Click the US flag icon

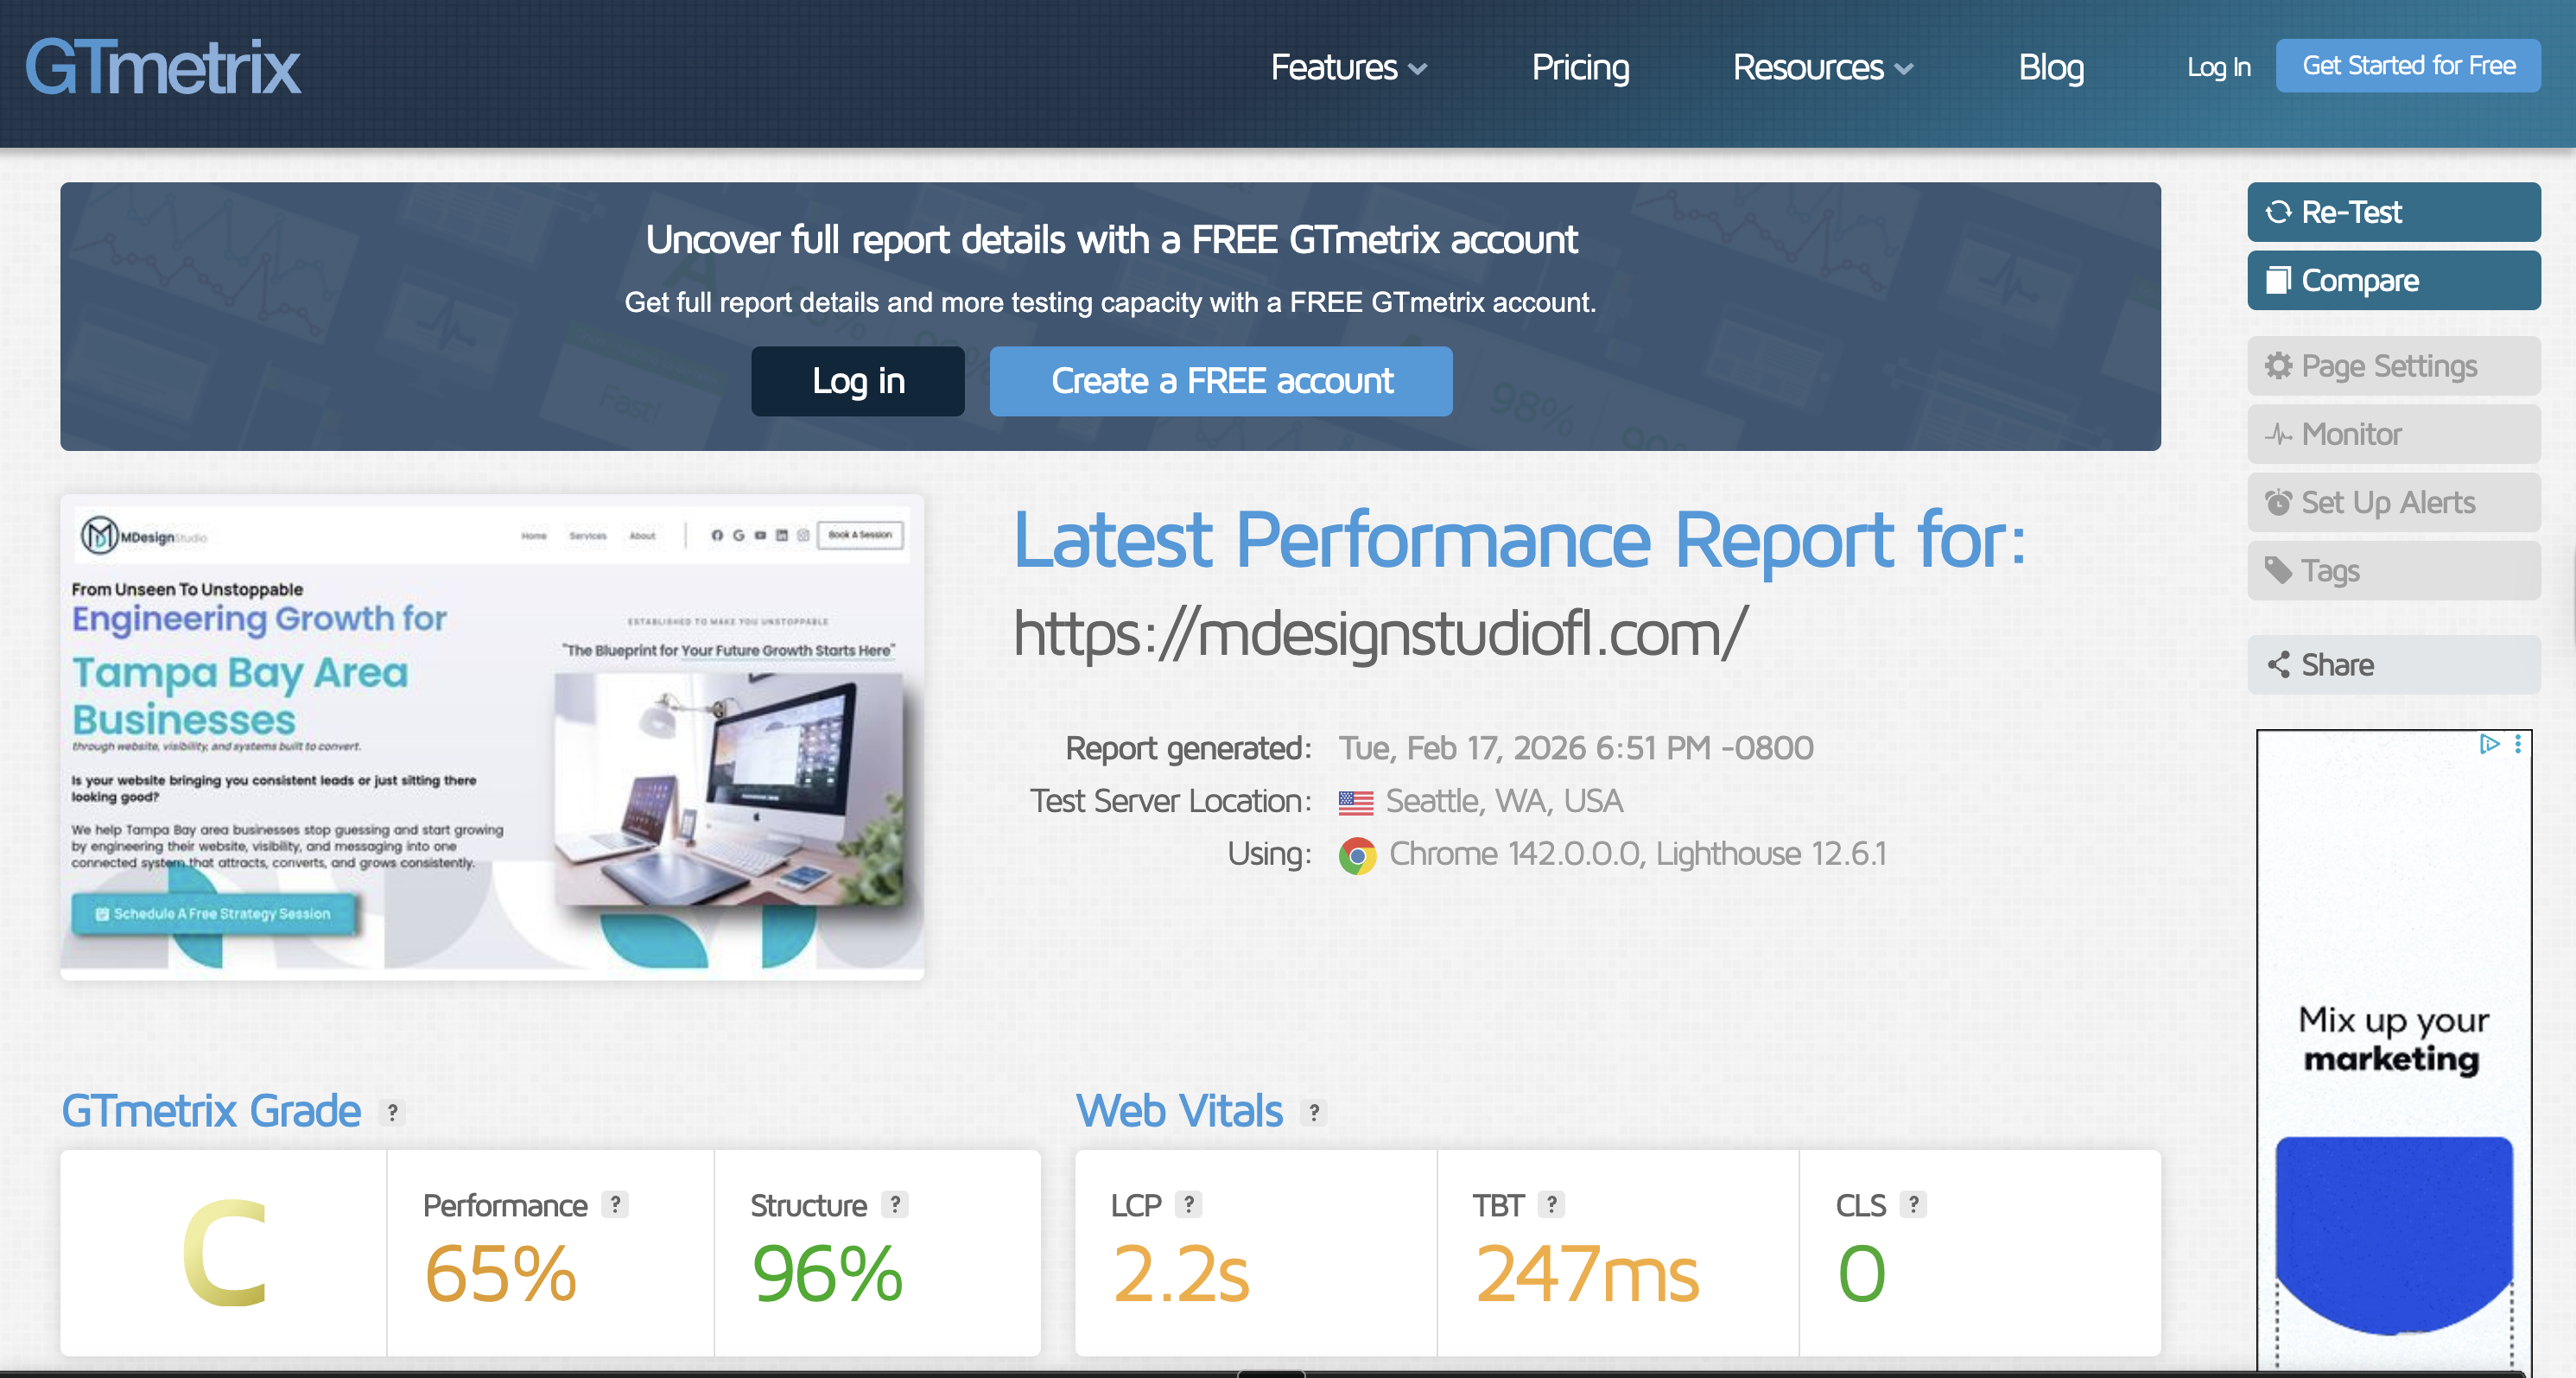[x=1355, y=802]
